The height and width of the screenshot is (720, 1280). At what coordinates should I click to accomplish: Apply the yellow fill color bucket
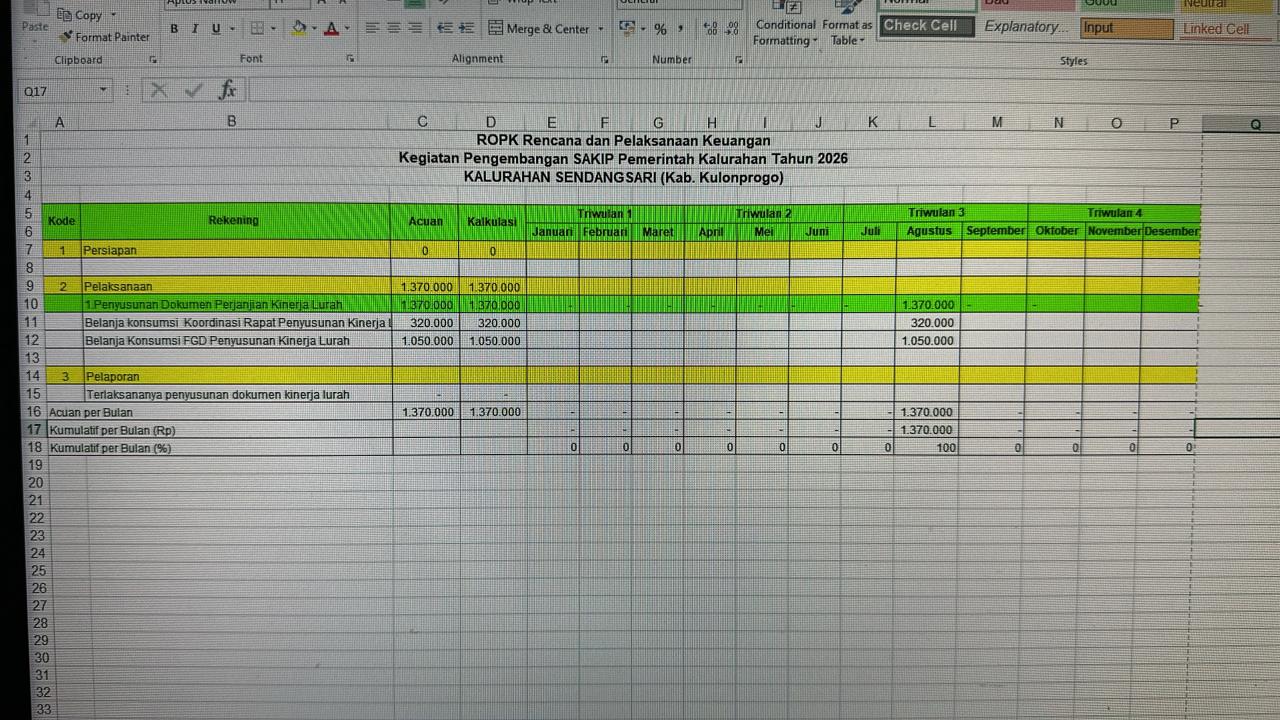click(x=299, y=29)
